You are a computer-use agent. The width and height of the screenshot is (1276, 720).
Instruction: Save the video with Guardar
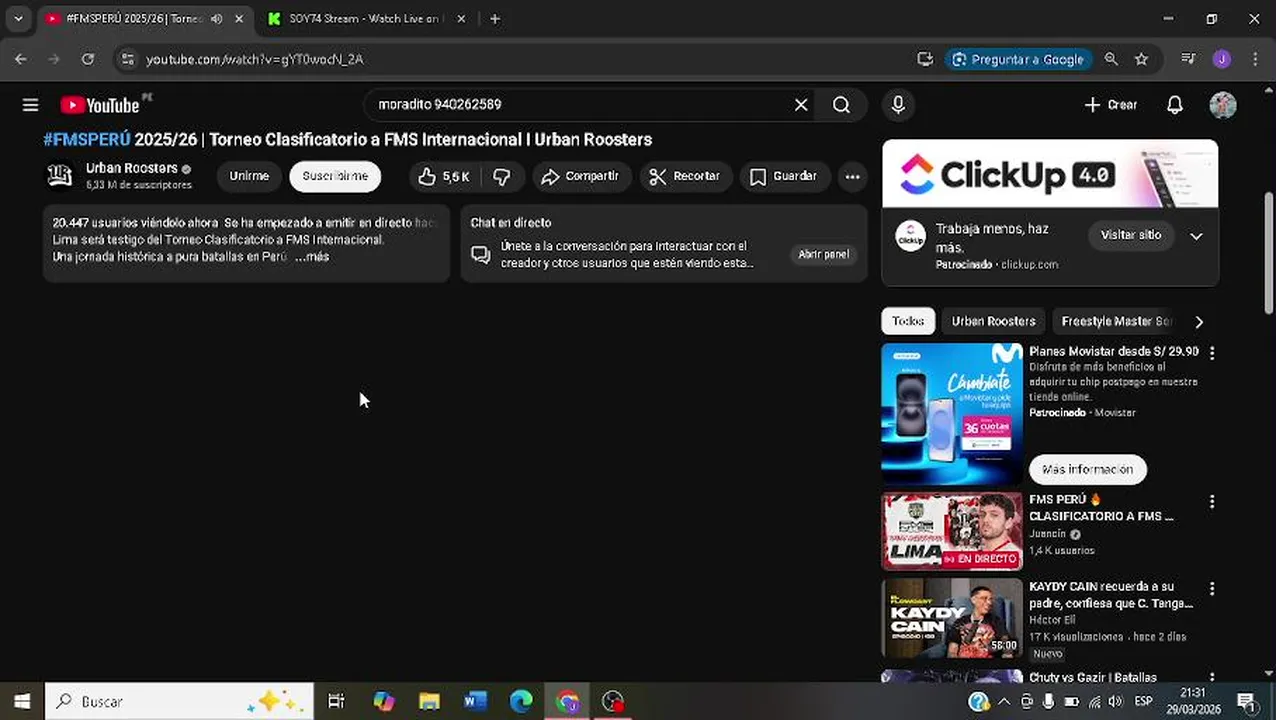pos(784,176)
